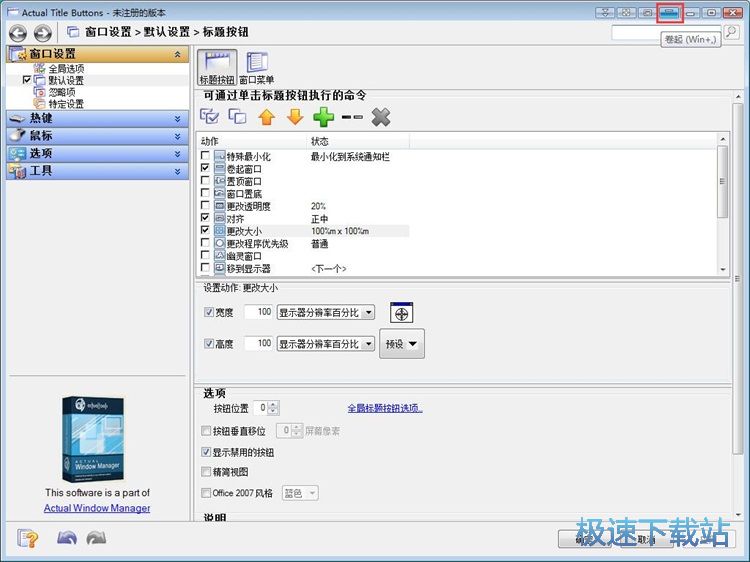This screenshot has width=750, height=562.
Task: Expand the 鼠标 sidebar section
Action: point(98,136)
